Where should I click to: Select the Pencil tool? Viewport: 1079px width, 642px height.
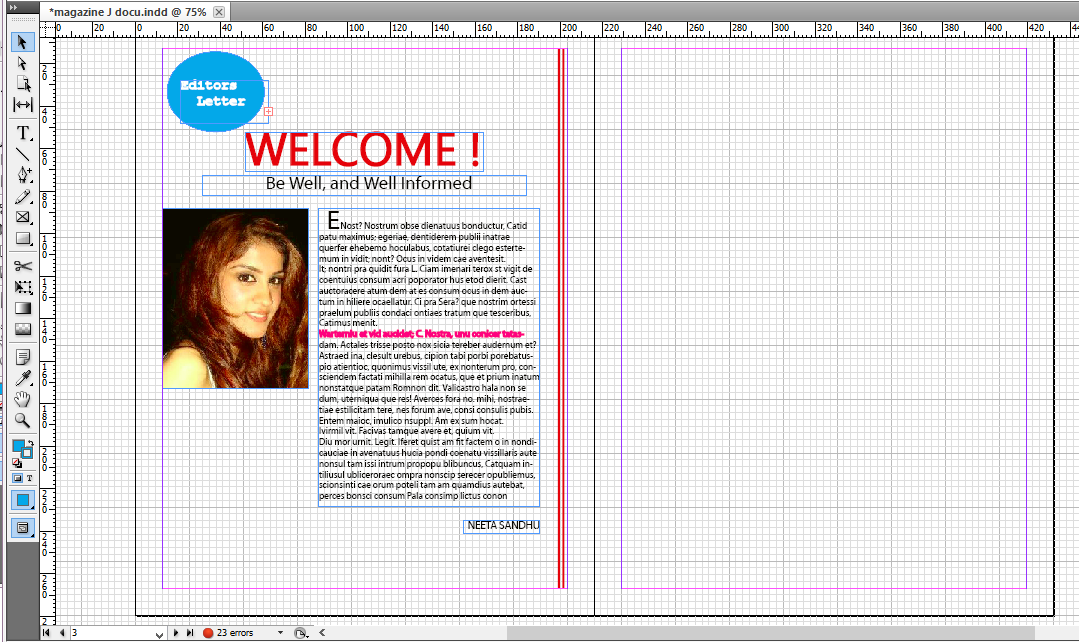tap(22, 196)
